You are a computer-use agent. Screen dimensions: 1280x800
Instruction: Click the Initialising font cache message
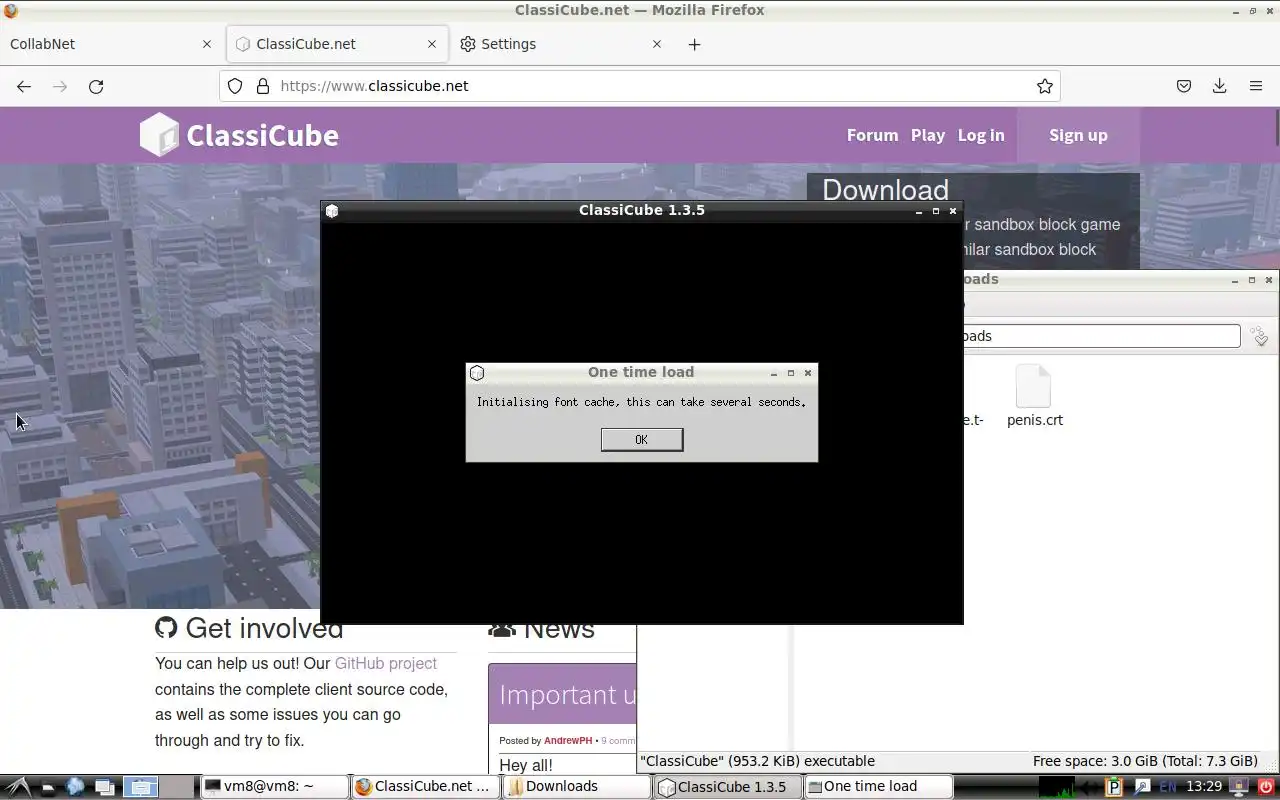pyautogui.click(x=641, y=402)
